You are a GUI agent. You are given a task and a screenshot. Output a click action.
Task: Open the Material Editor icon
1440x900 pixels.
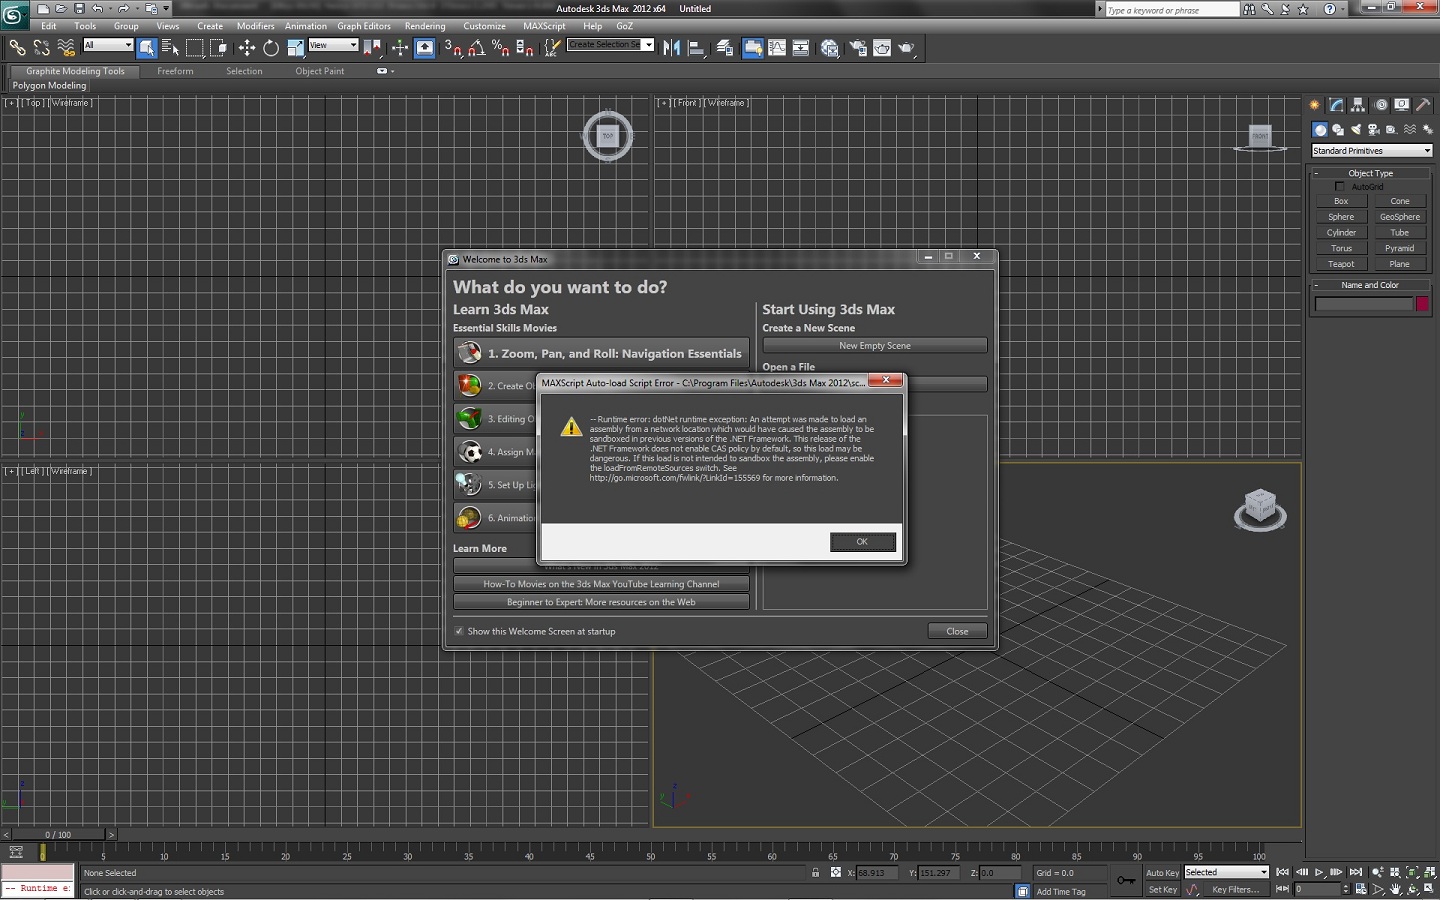[830, 47]
